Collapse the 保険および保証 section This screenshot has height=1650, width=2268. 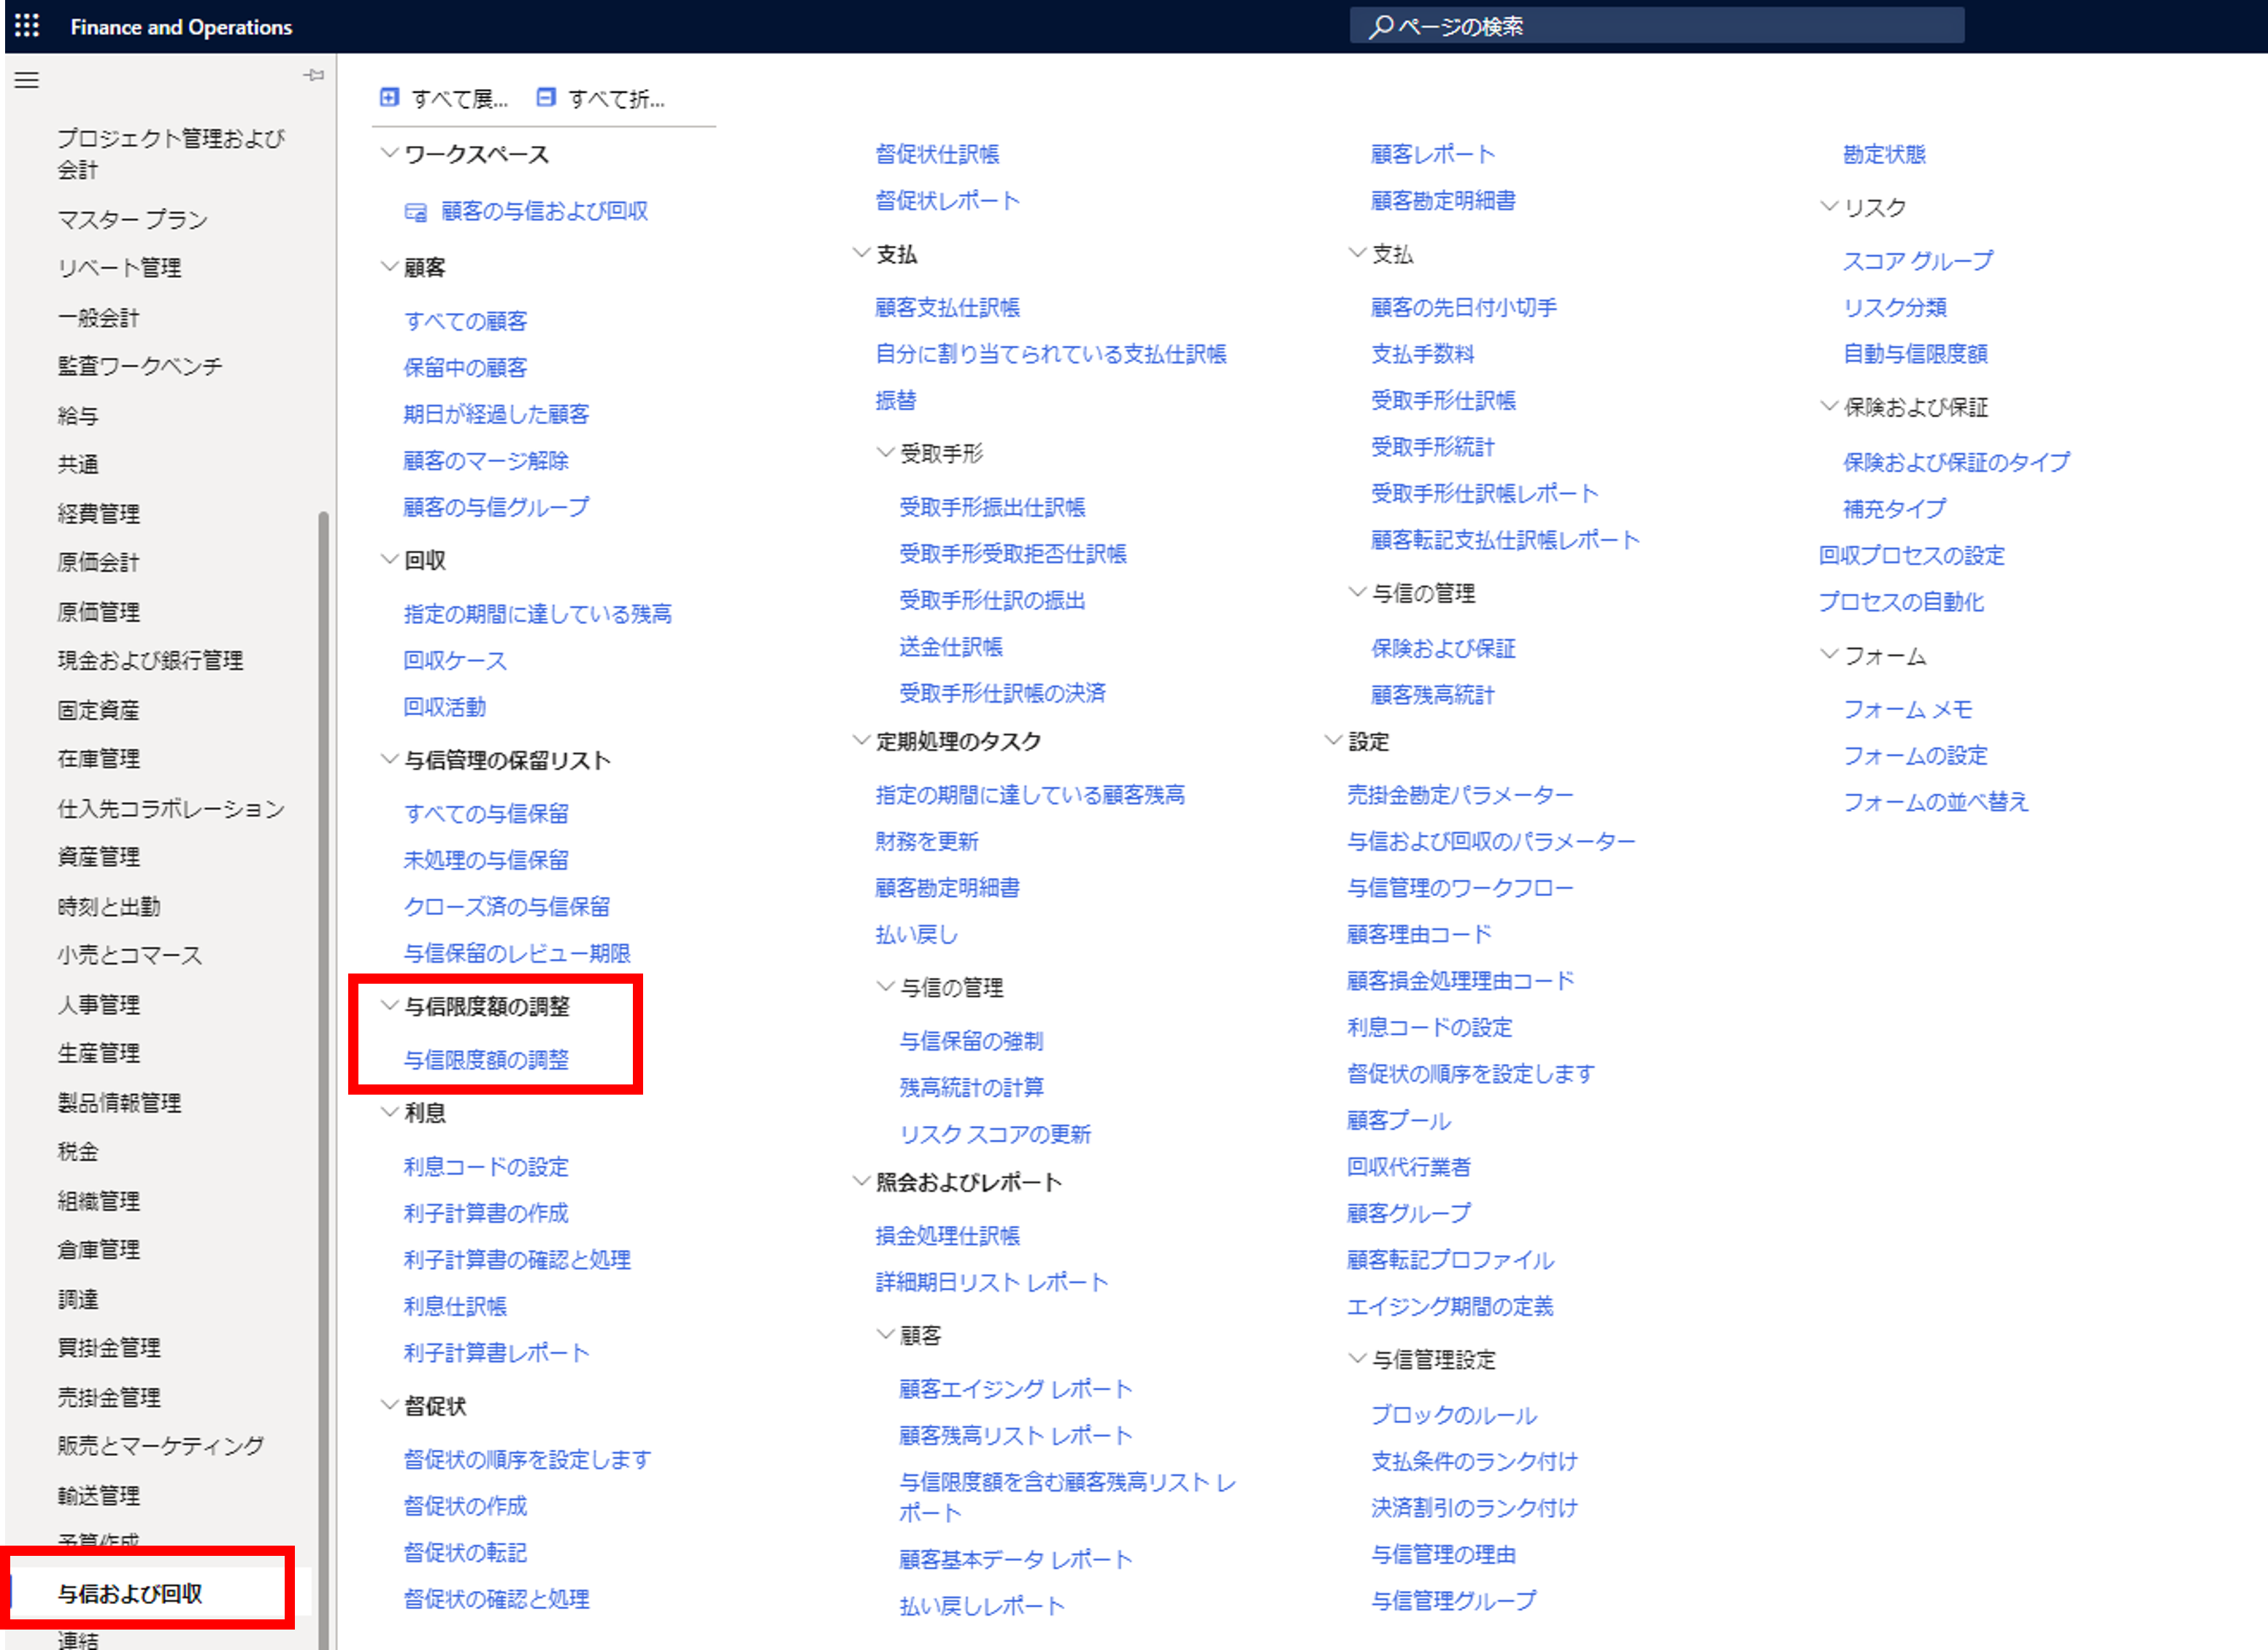(1829, 406)
